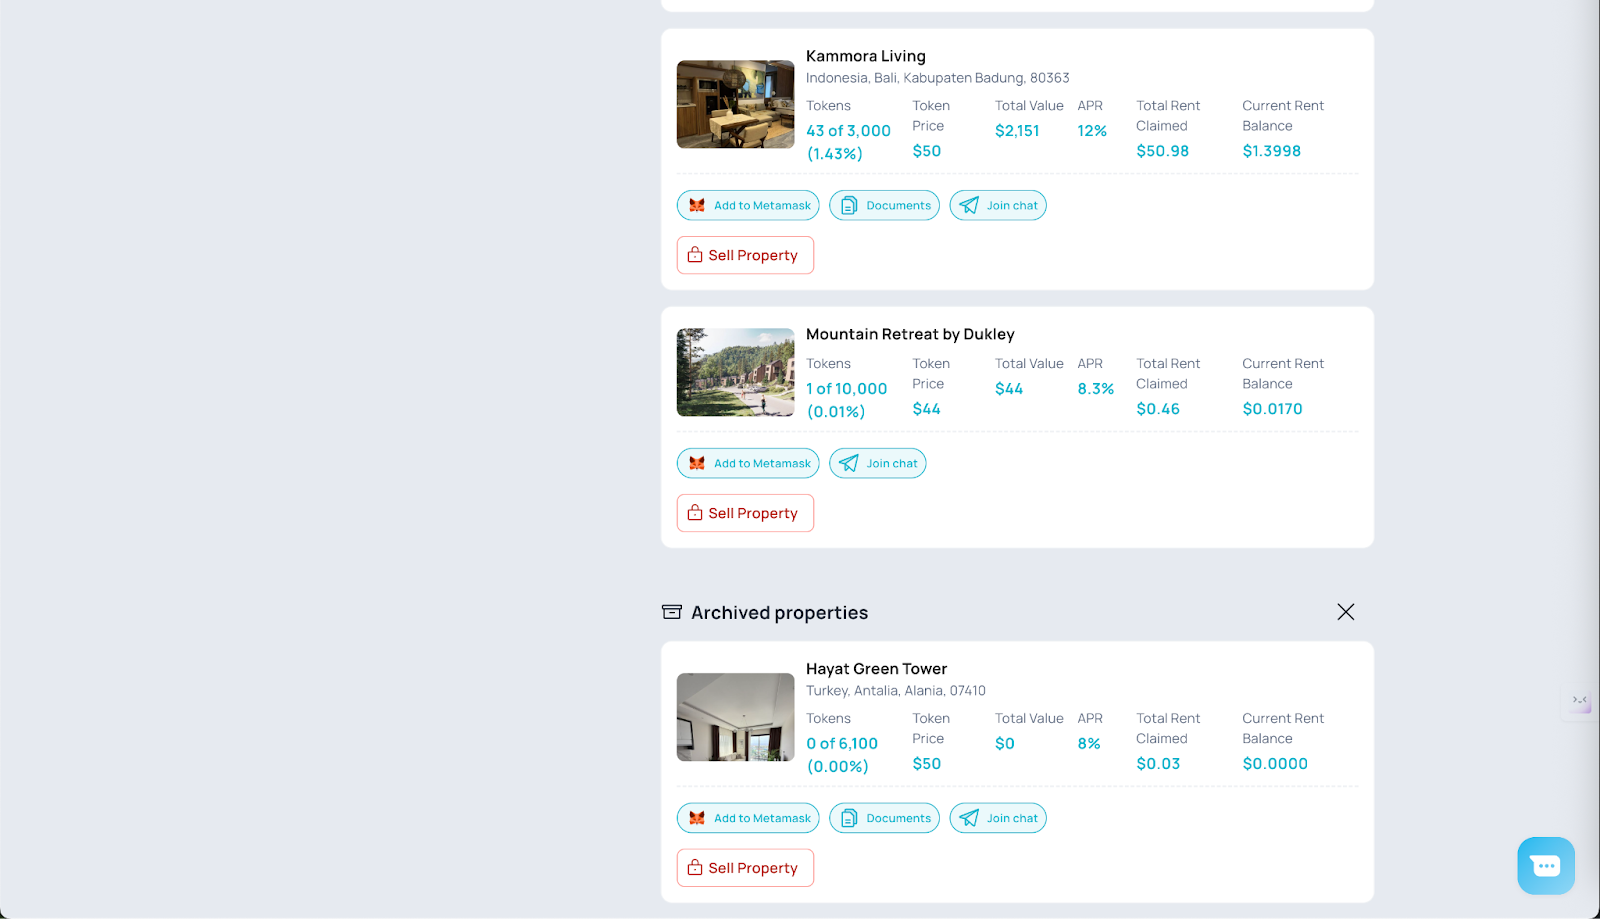Open Documents for Kammora Living
Viewport: 1600px width, 919px height.
[x=884, y=205]
